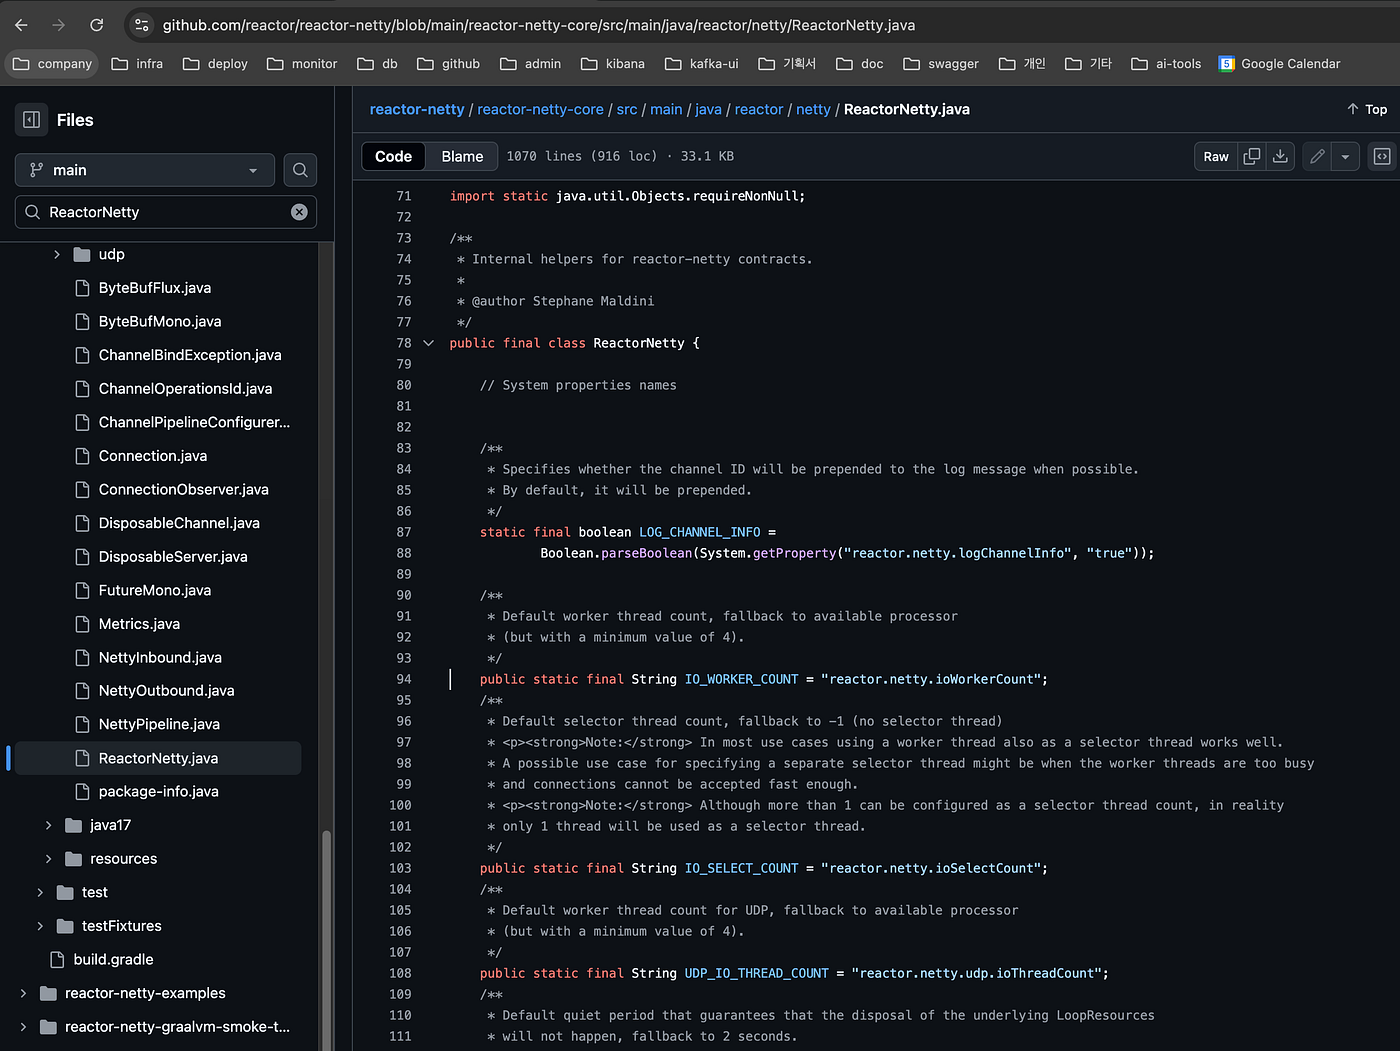Open Connection.java file
Screen dimensions: 1400x1051
(153, 456)
